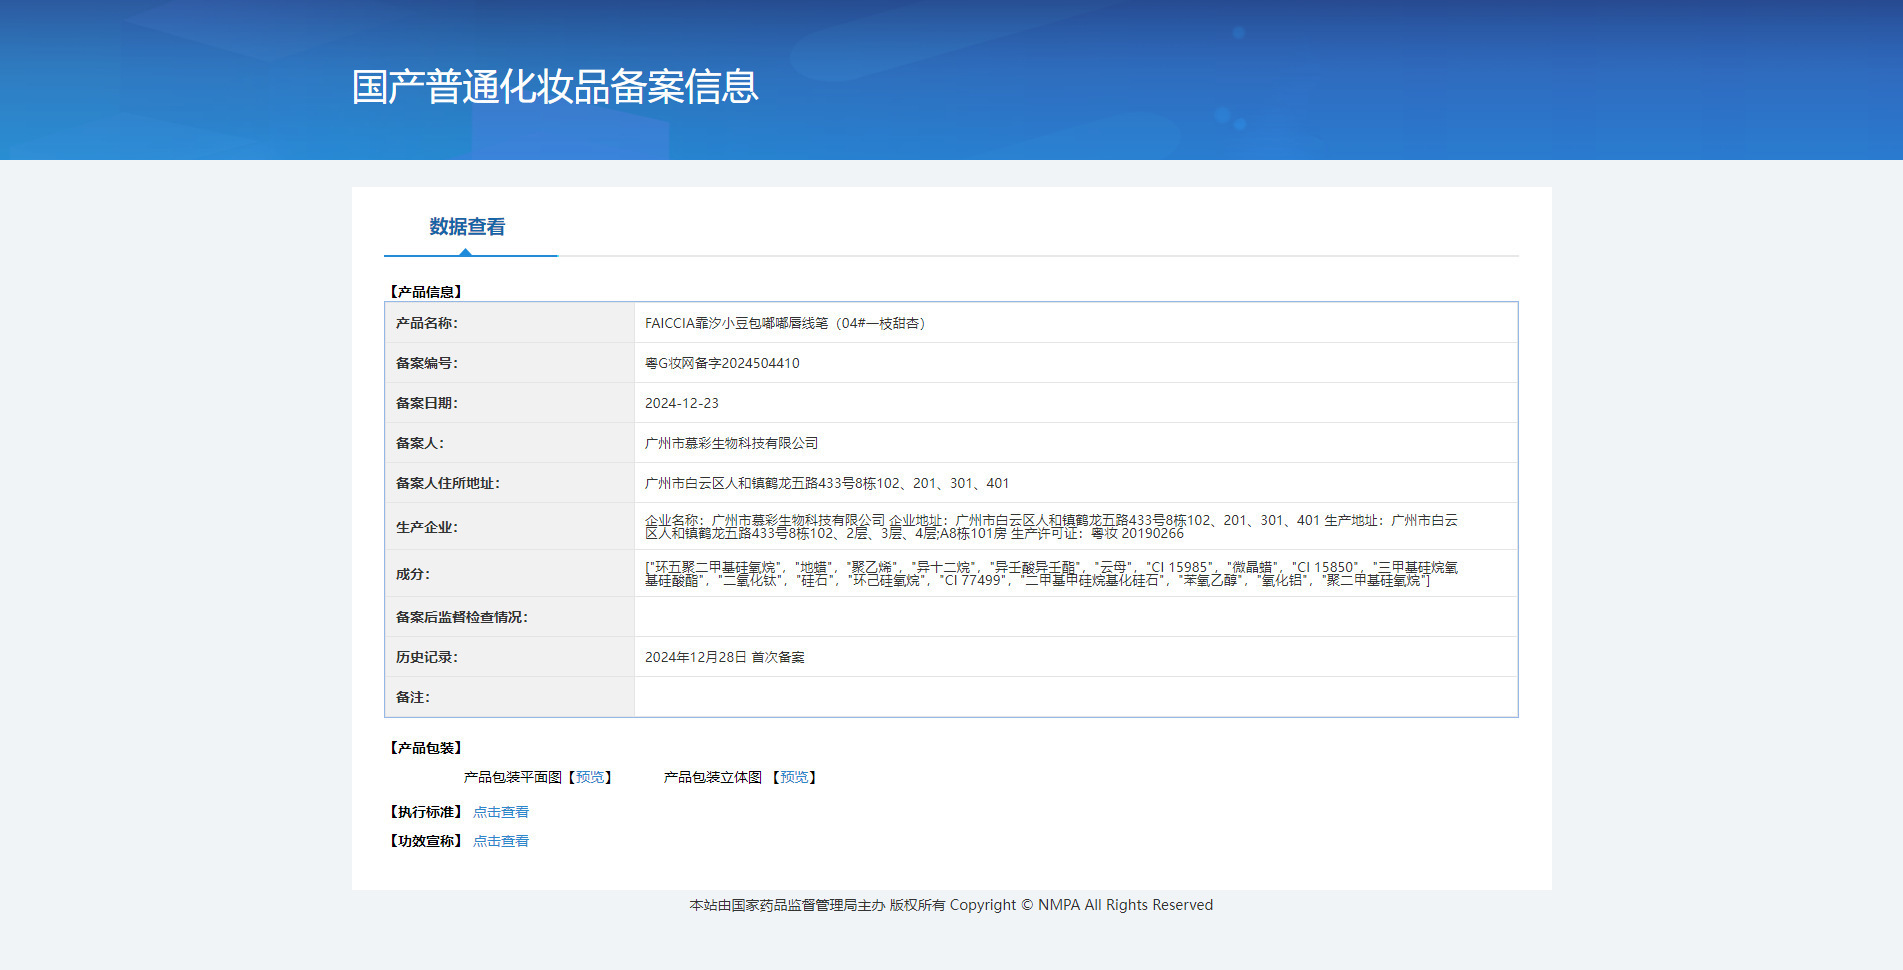Select the 数据查看 tab
Screen dimensions: 1903x970
pyautogui.click(x=467, y=227)
